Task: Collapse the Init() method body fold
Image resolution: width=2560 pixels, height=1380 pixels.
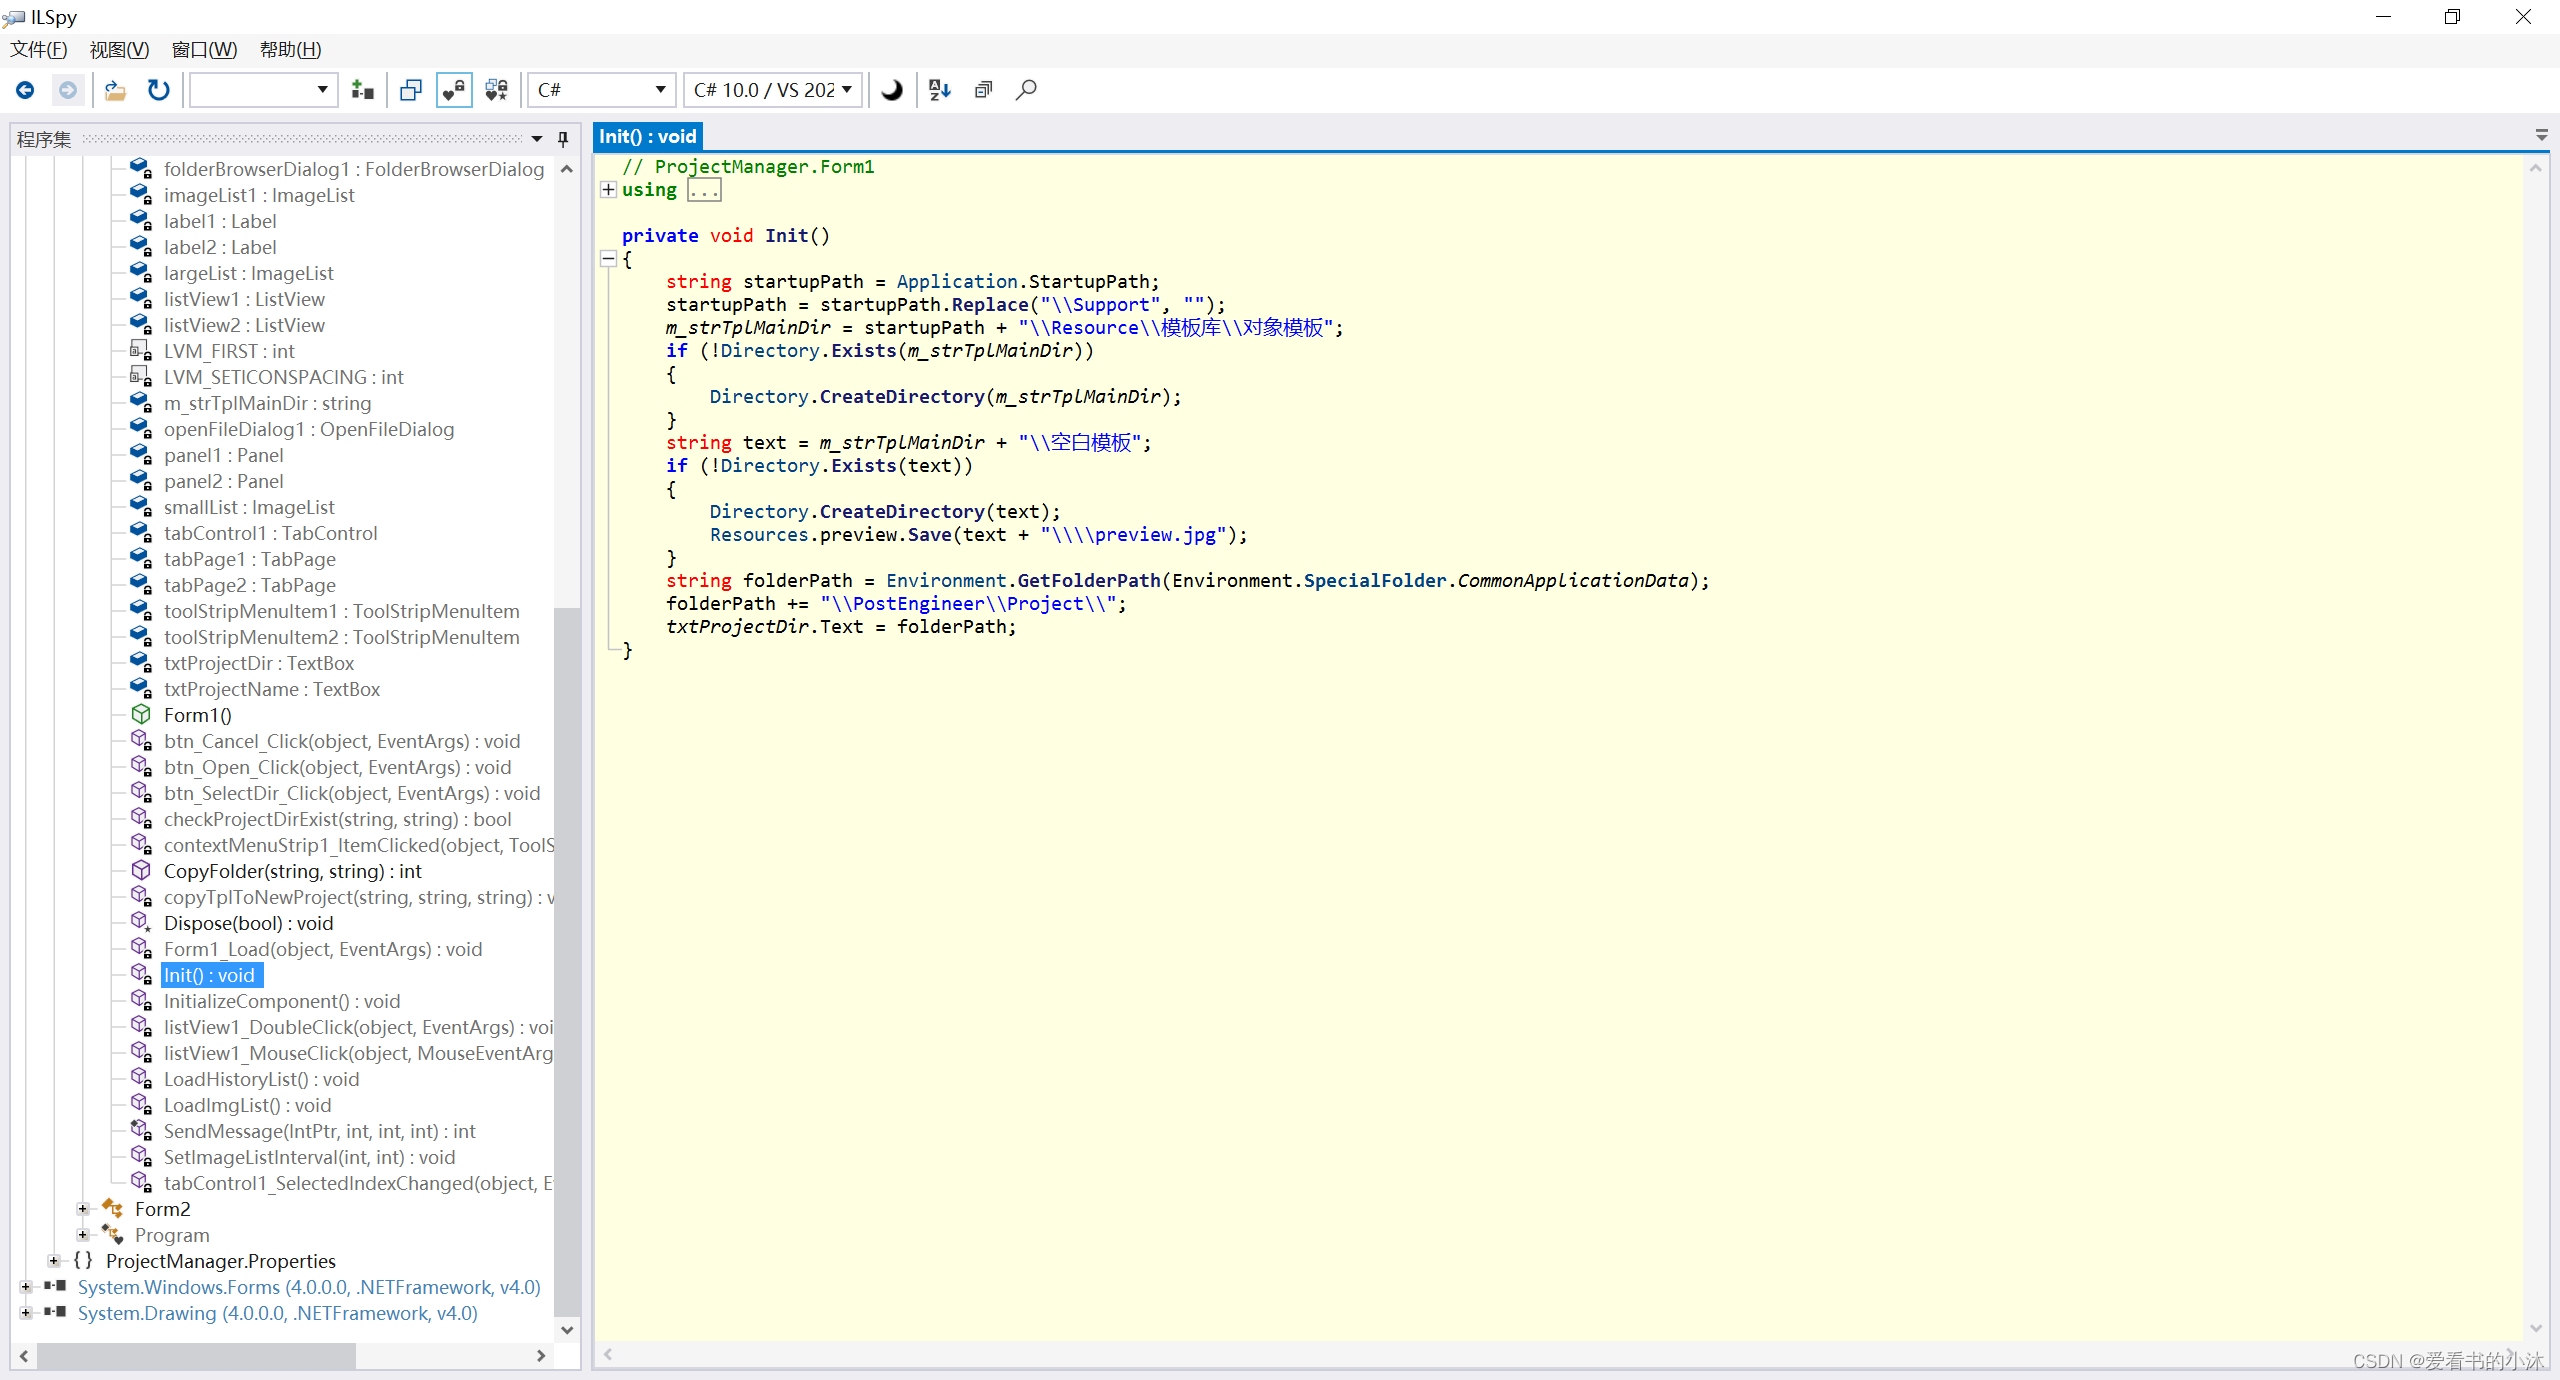Action: (608, 259)
